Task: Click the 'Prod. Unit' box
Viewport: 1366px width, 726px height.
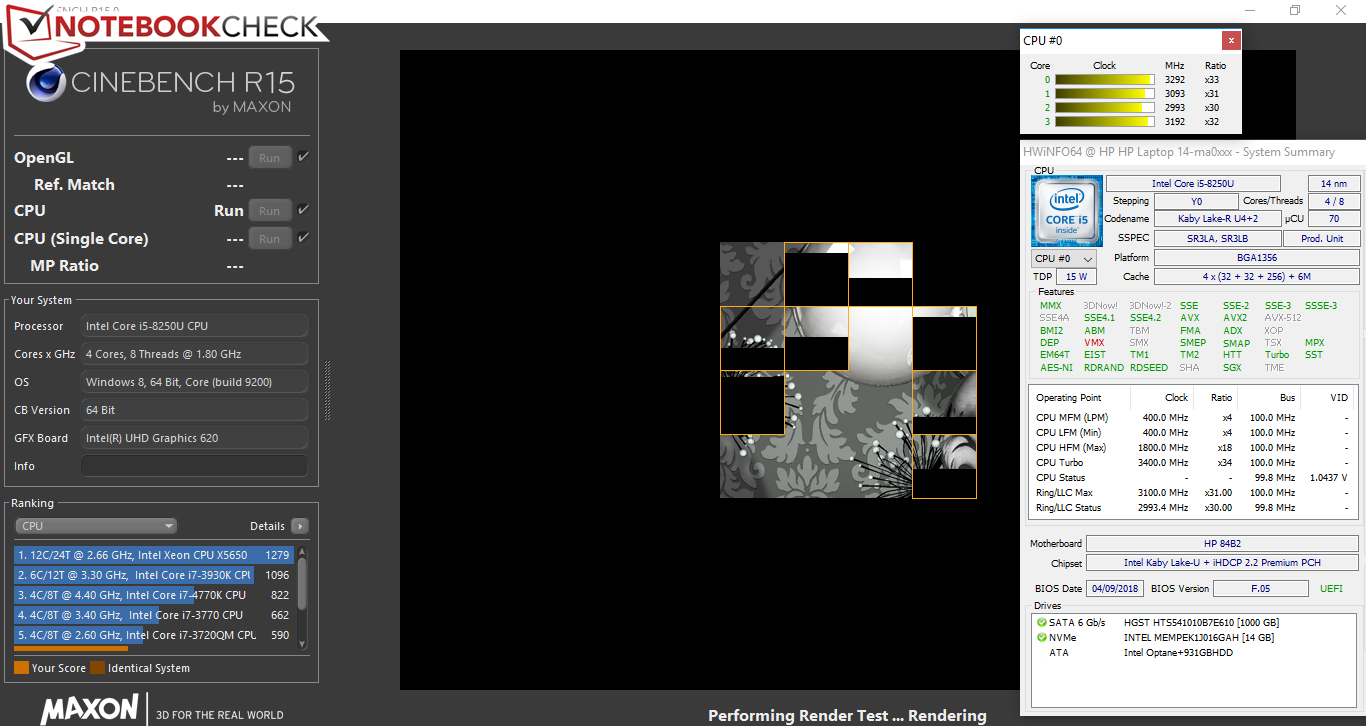Action: click(1323, 239)
